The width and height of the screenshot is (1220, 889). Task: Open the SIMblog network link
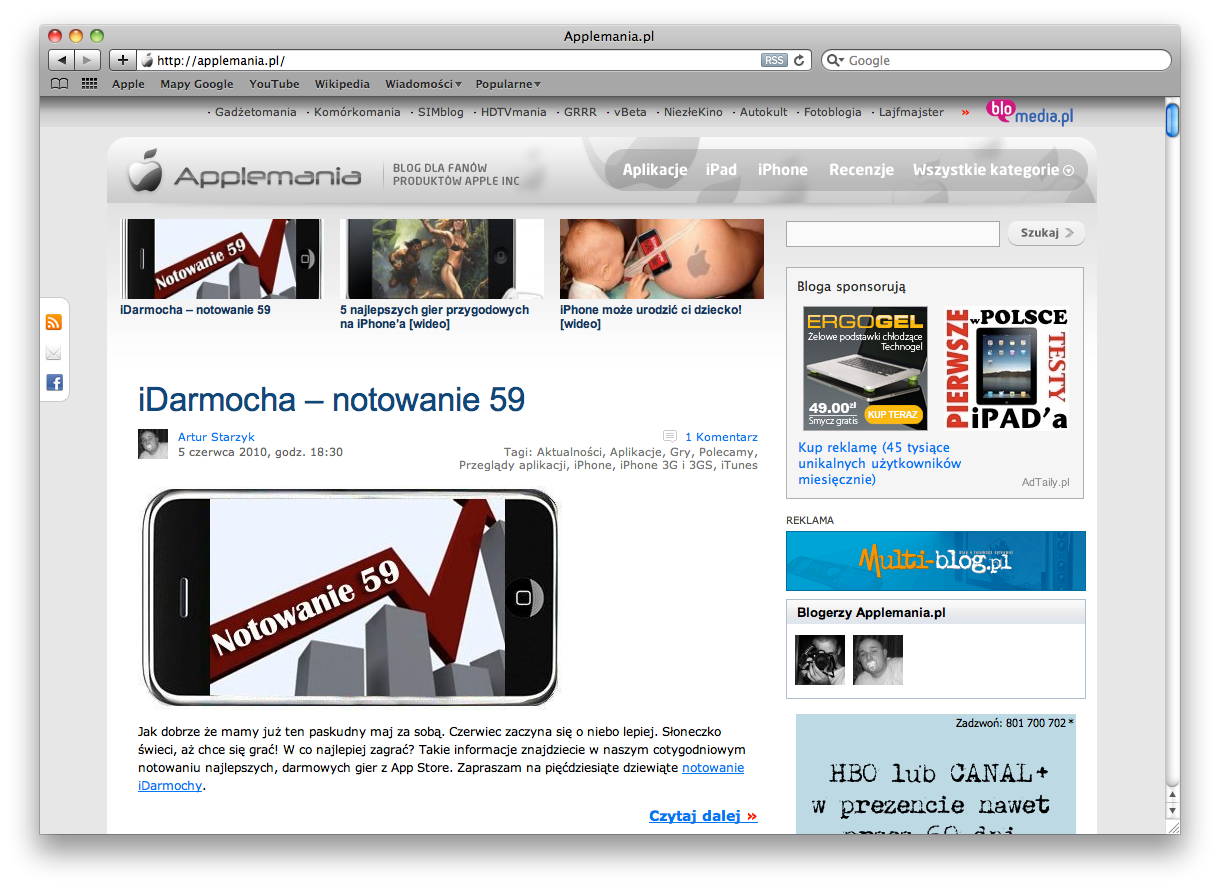pos(441,112)
